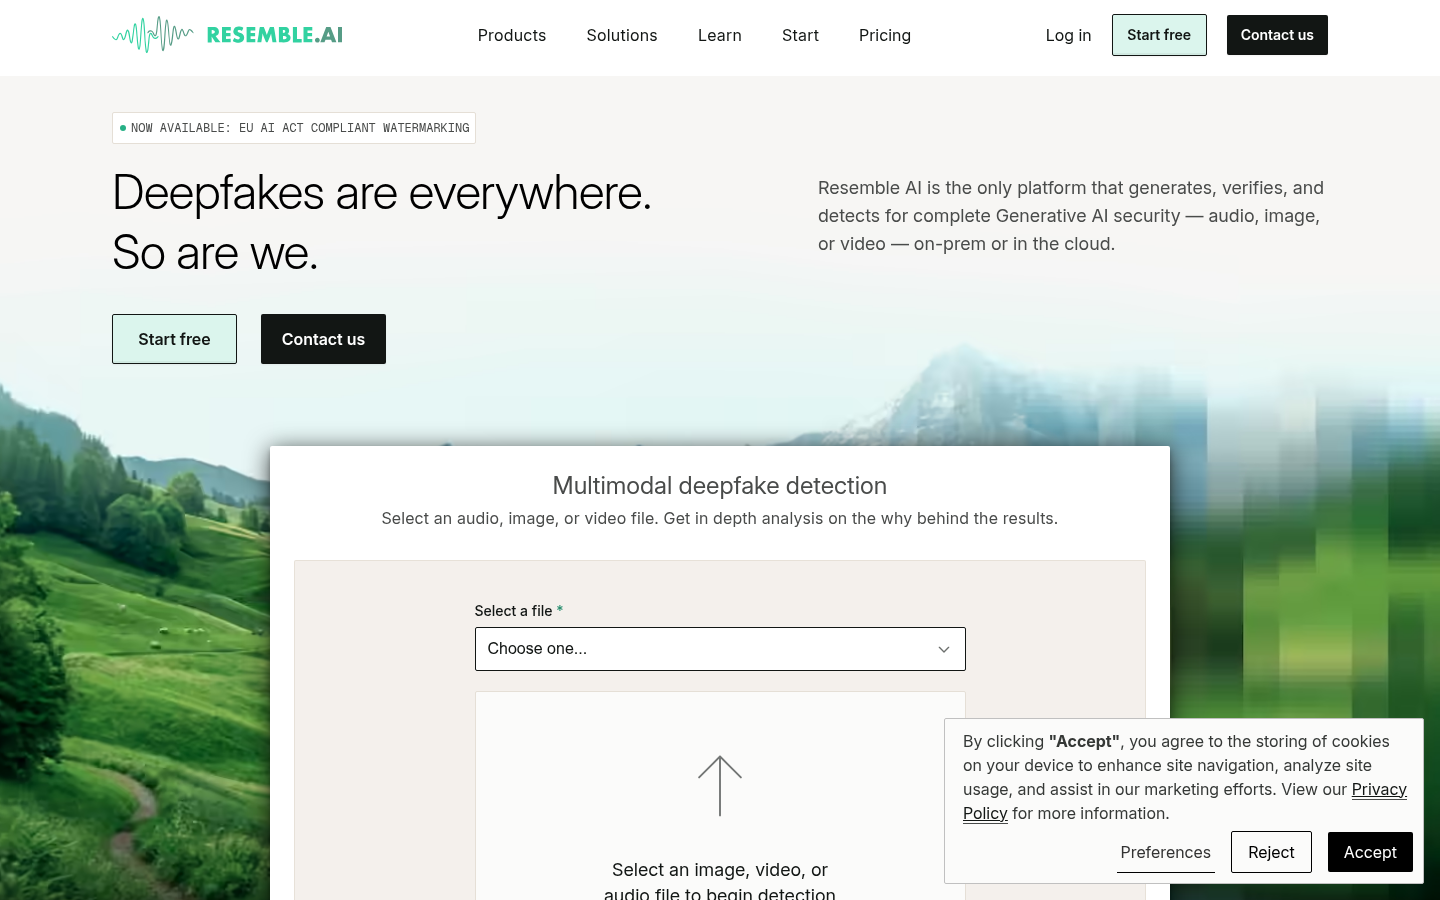Accept the cookie consent
This screenshot has height=900, width=1440.
1370,852
